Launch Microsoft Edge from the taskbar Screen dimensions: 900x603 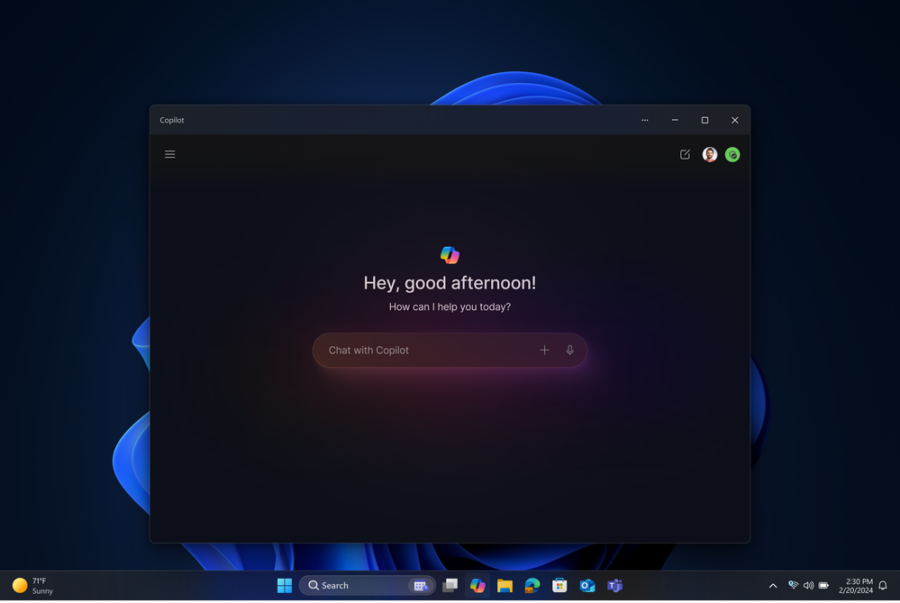point(531,585)
